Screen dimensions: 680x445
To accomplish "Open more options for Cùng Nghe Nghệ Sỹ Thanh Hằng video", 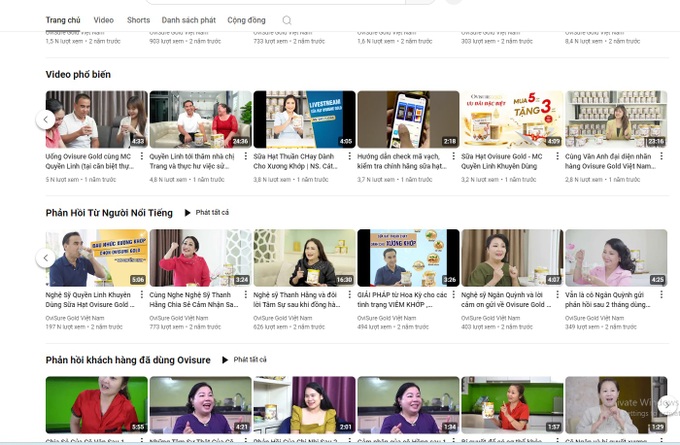I will (245, 294).
